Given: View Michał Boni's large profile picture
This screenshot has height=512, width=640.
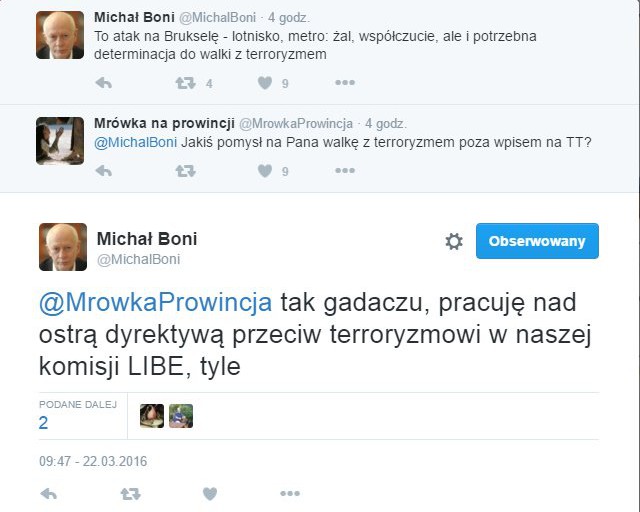Looking at the screenshot, I should 62,247.
